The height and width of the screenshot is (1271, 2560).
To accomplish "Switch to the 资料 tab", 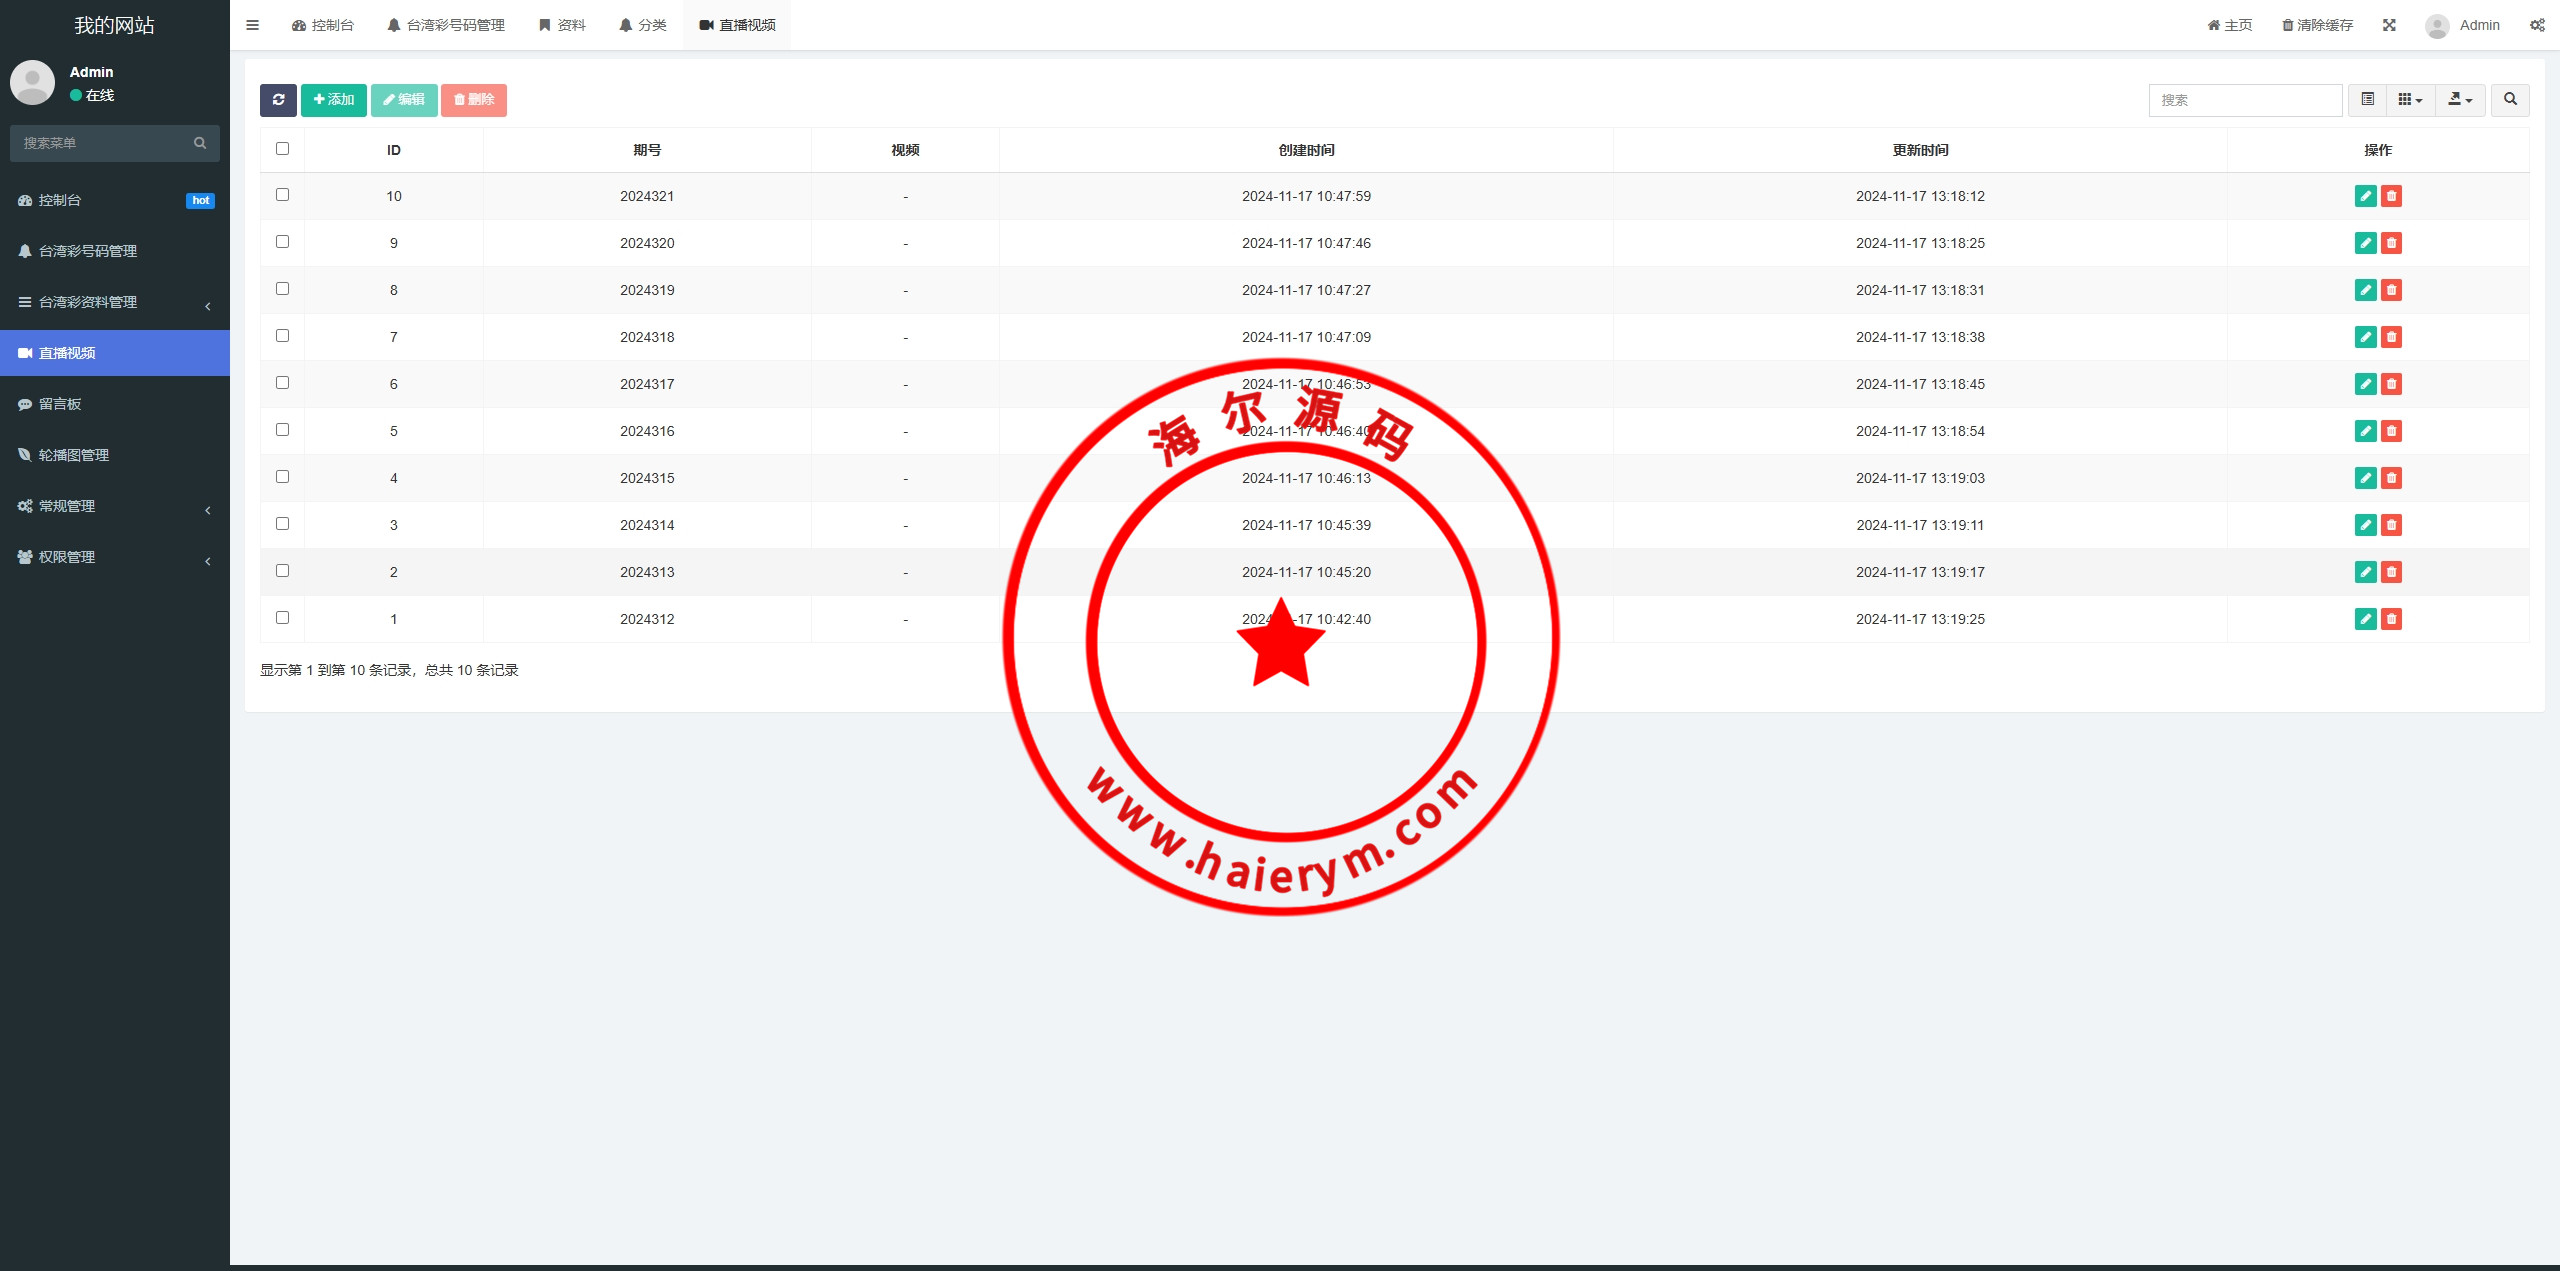I will click(x=562, y=25).
